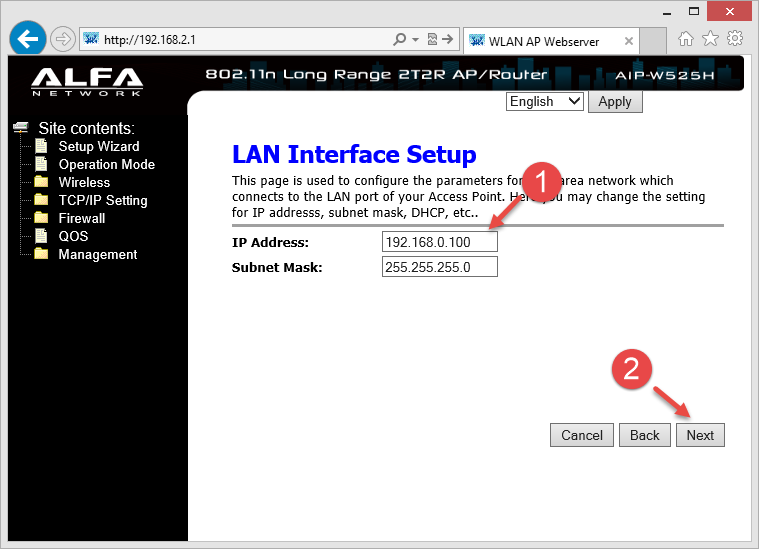Click the browser back arrow button
The width and height of the screenshot is (759, 549).
pos(28,38)
